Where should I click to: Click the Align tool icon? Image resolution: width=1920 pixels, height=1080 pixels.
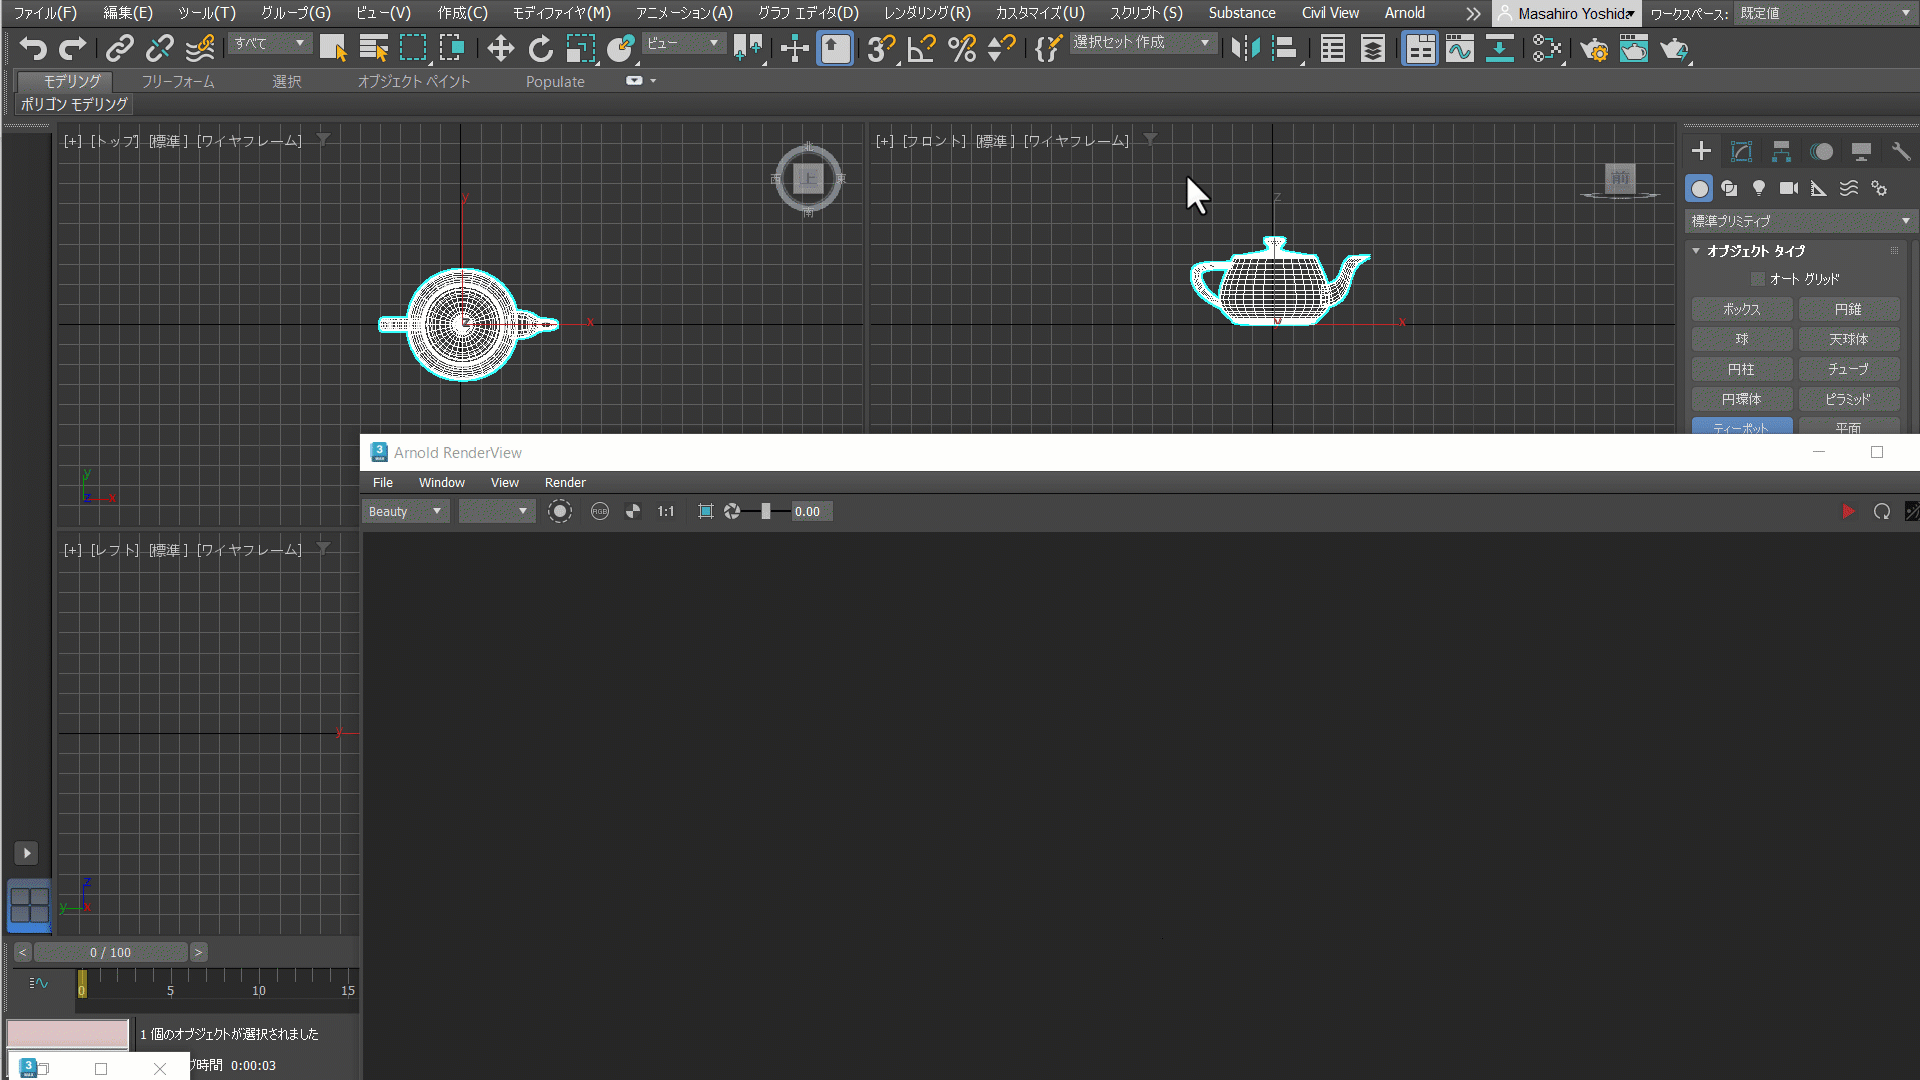pyautogui.click(x=1286, y=48)
